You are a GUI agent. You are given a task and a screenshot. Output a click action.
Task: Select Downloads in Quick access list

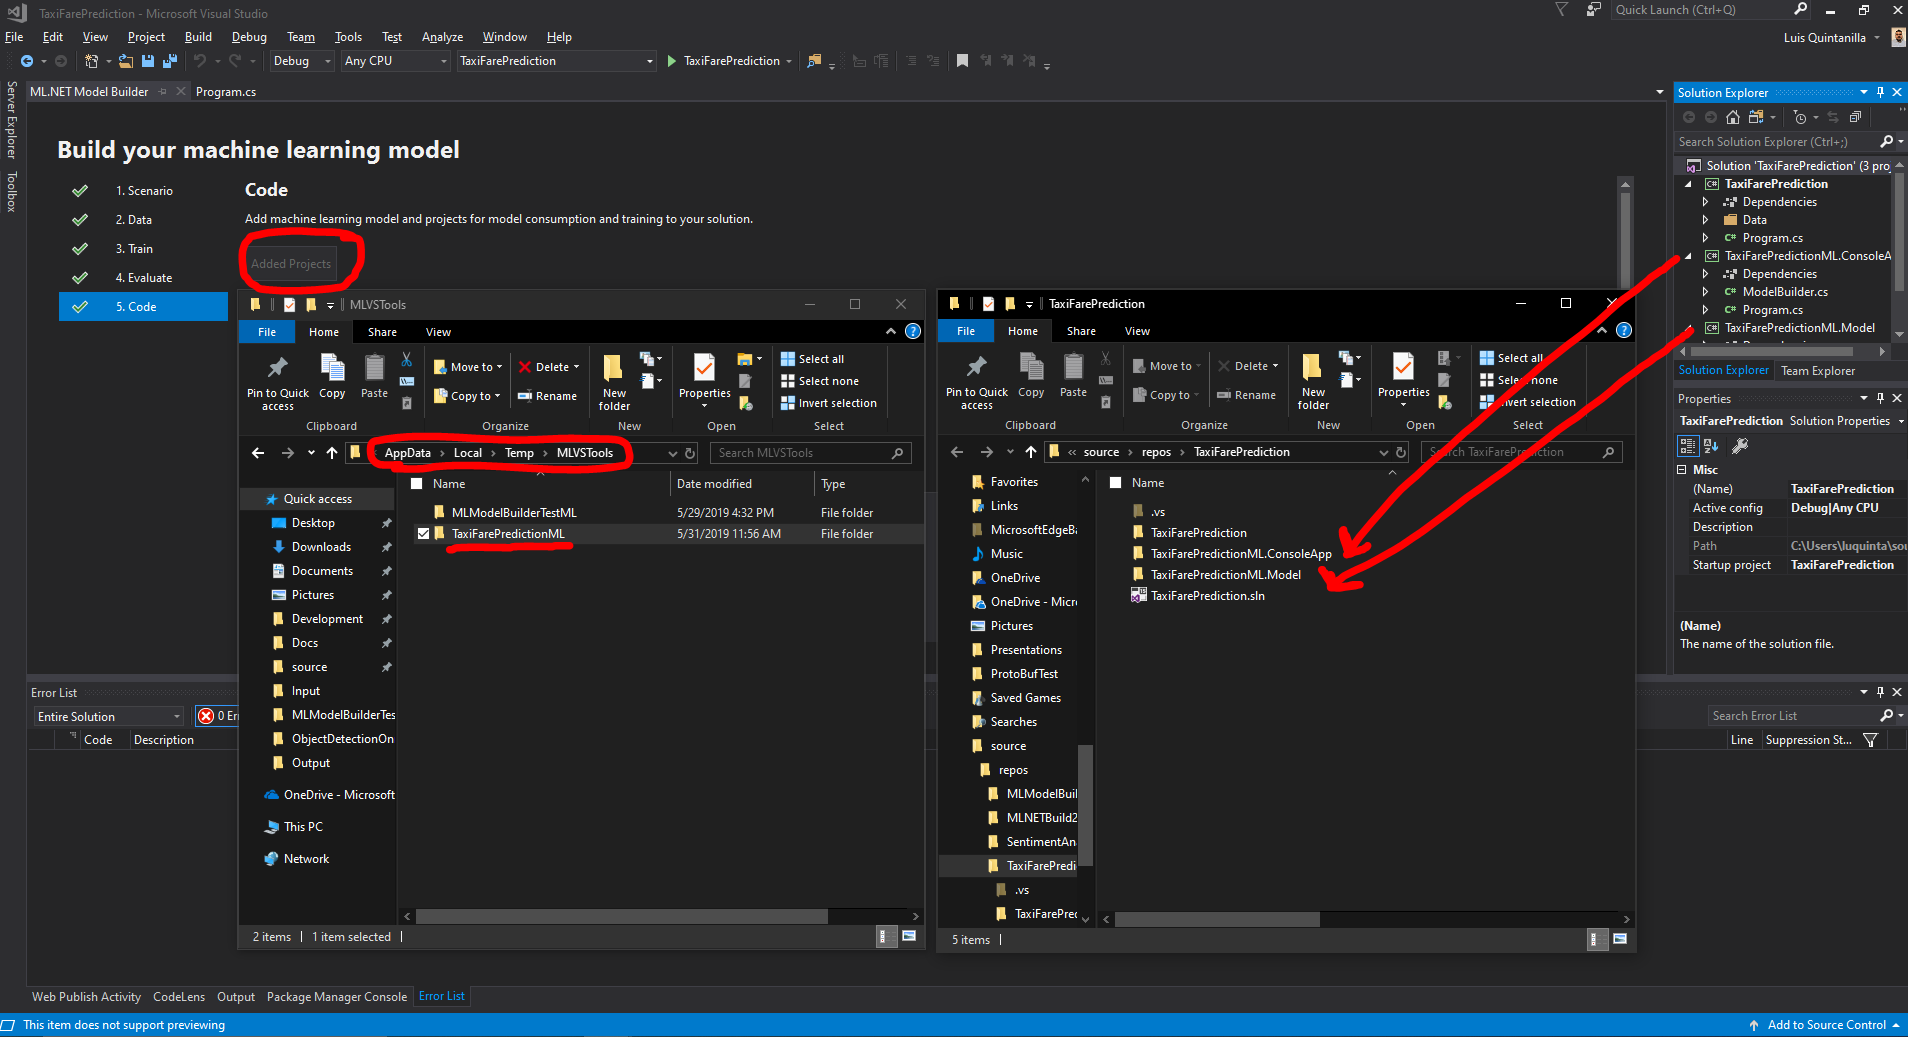tap(321, 547)
